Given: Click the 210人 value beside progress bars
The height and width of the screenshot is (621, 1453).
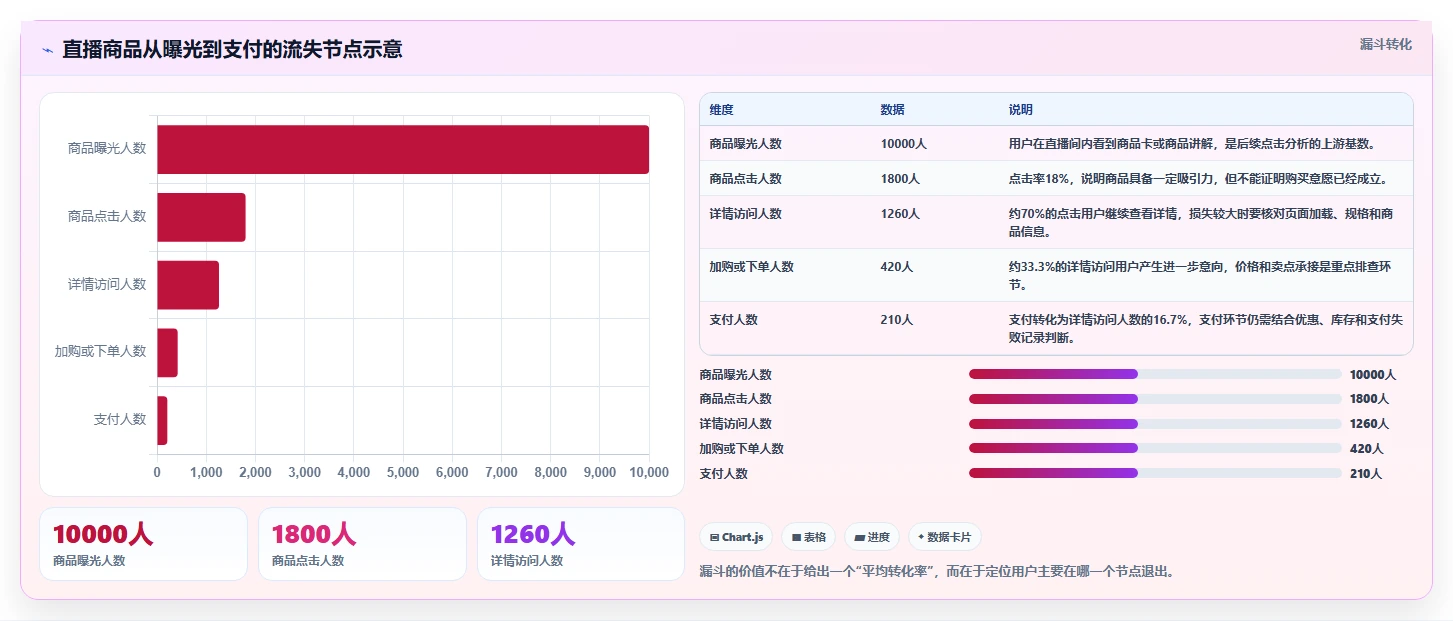Looking at the screenshot, I should [x=1366, y=473].
